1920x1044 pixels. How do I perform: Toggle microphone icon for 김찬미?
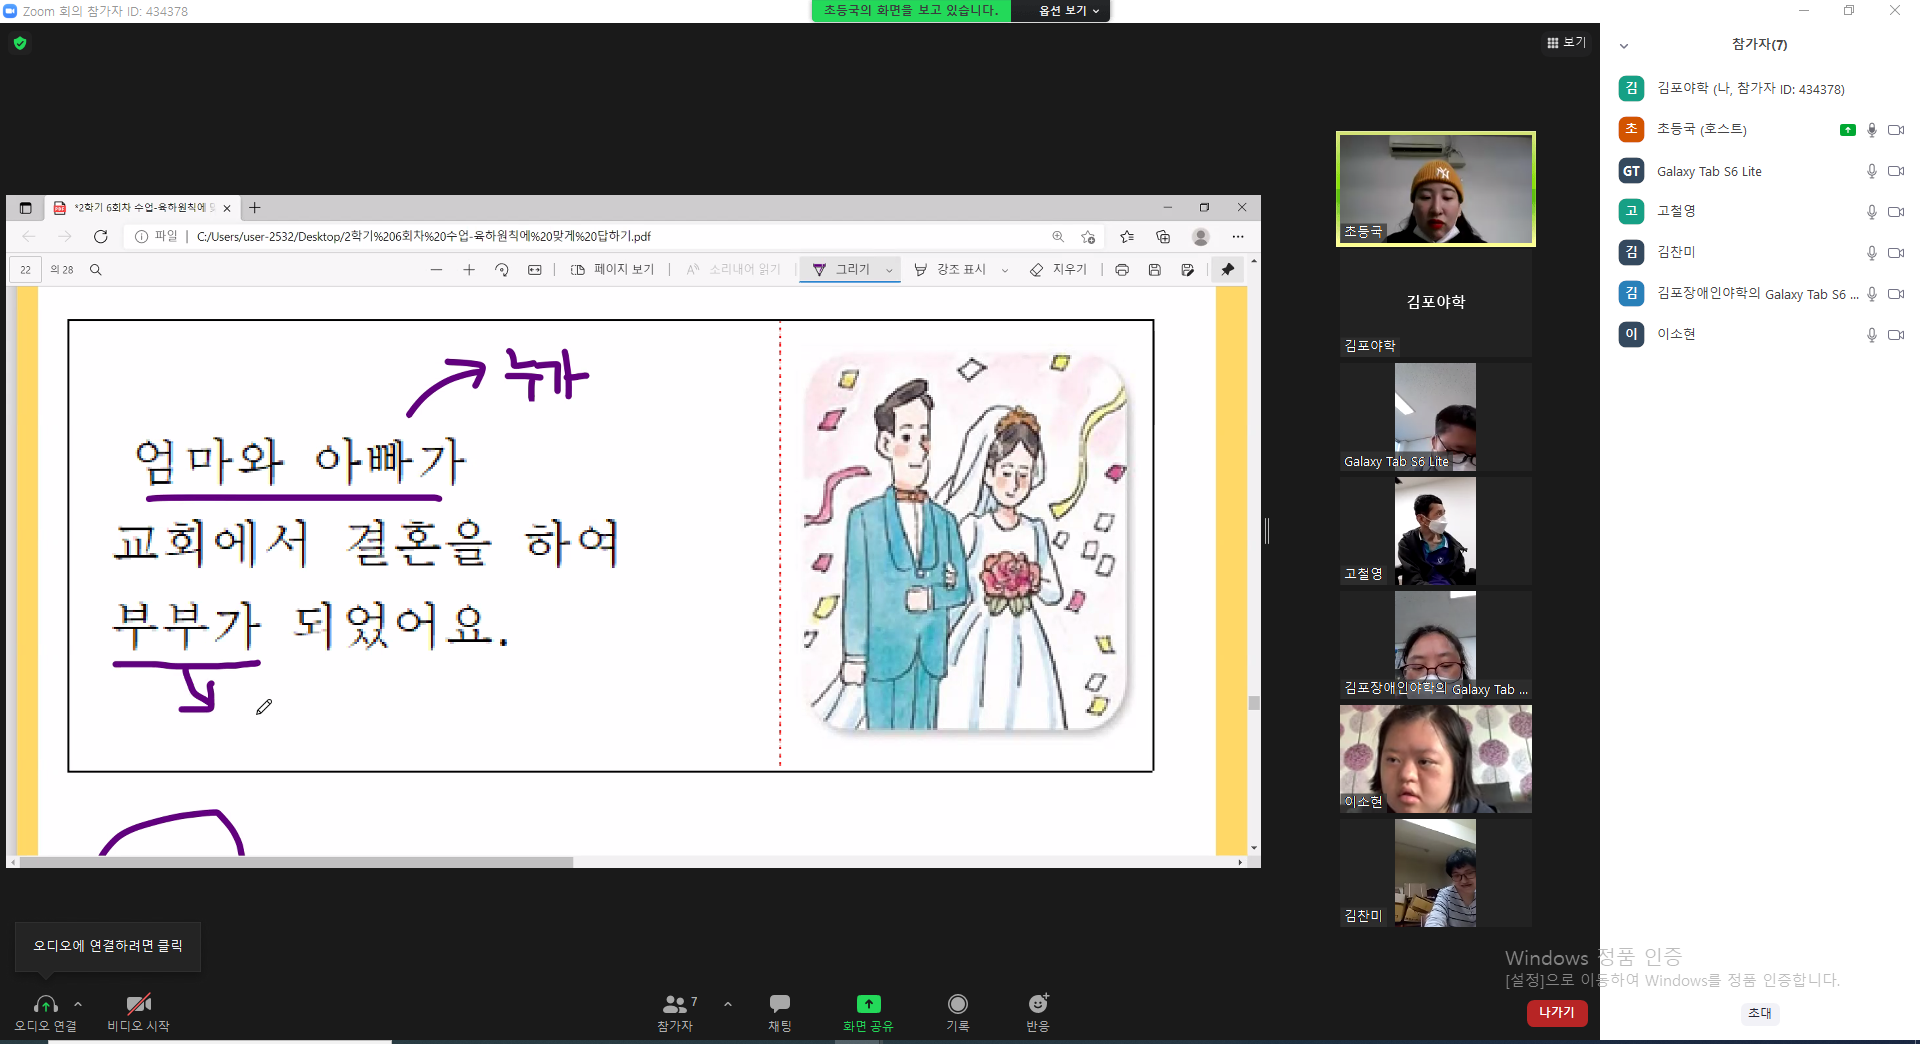pyautogui.click(x=1872, y=253)
